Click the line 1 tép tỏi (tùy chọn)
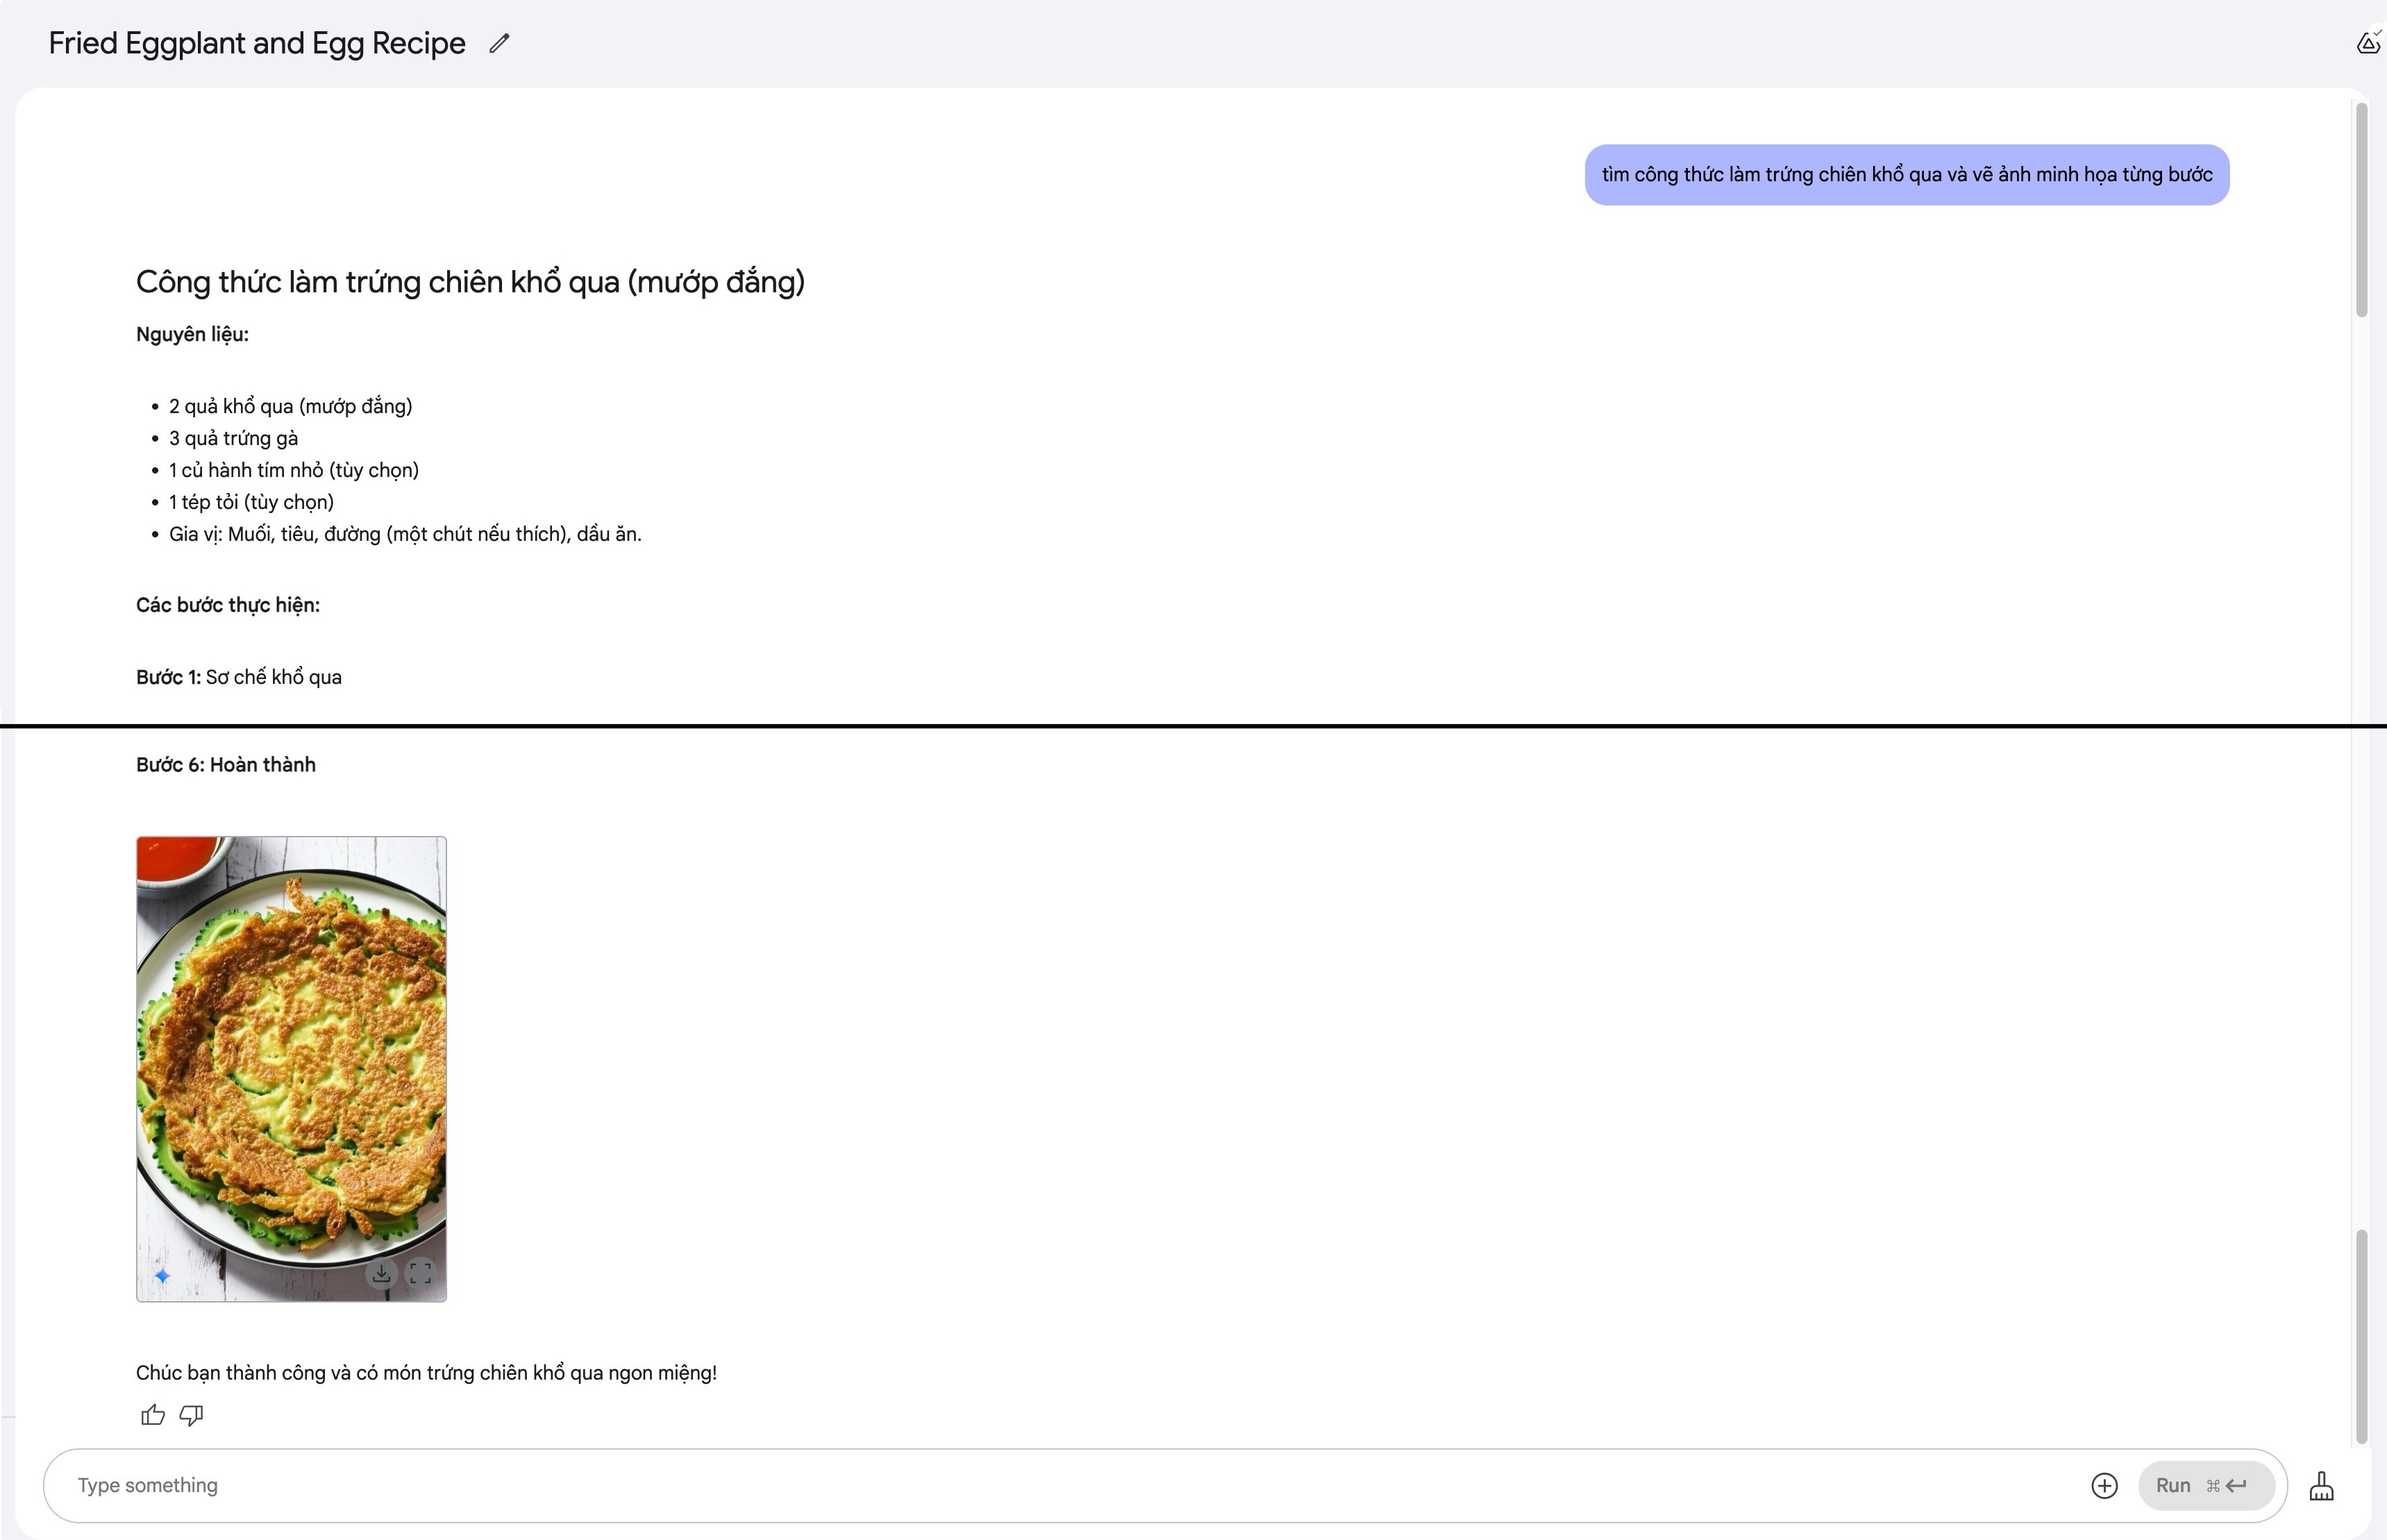 point(251,503)
